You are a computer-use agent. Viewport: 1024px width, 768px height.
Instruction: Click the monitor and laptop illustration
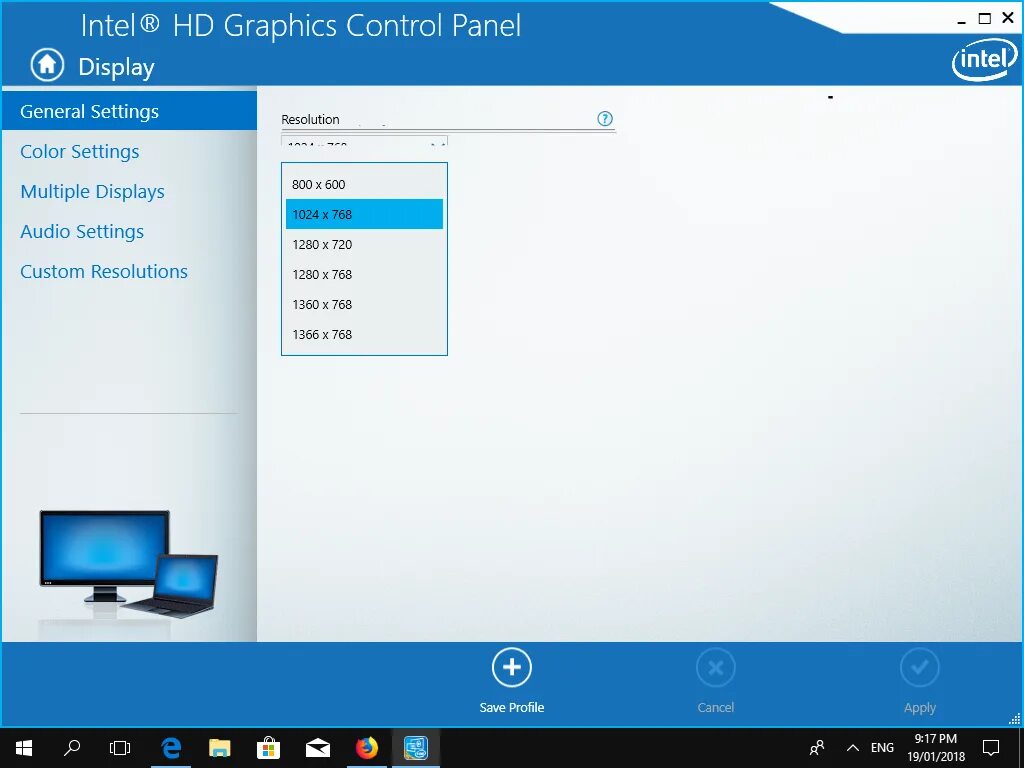(x=129, y=565)
